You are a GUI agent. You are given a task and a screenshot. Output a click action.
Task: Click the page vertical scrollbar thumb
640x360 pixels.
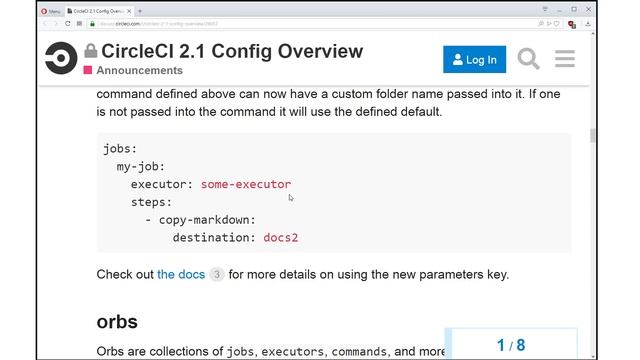tap(592, 135)
